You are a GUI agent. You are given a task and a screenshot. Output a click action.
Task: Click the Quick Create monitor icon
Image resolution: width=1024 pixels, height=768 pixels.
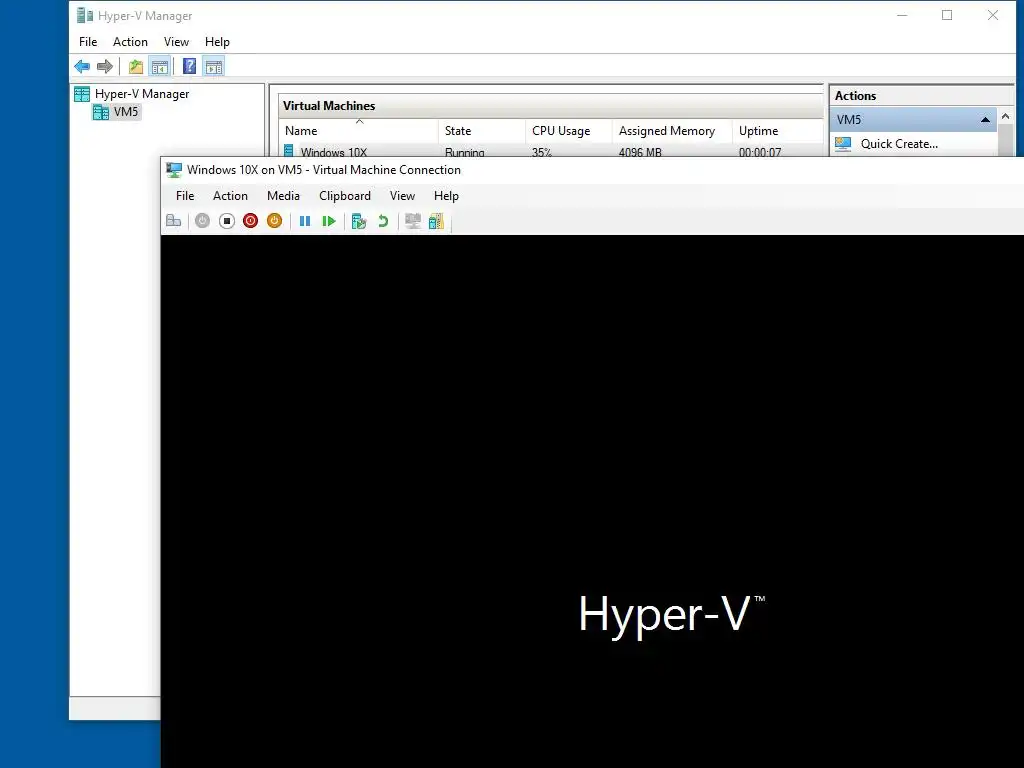click(843, 144)
